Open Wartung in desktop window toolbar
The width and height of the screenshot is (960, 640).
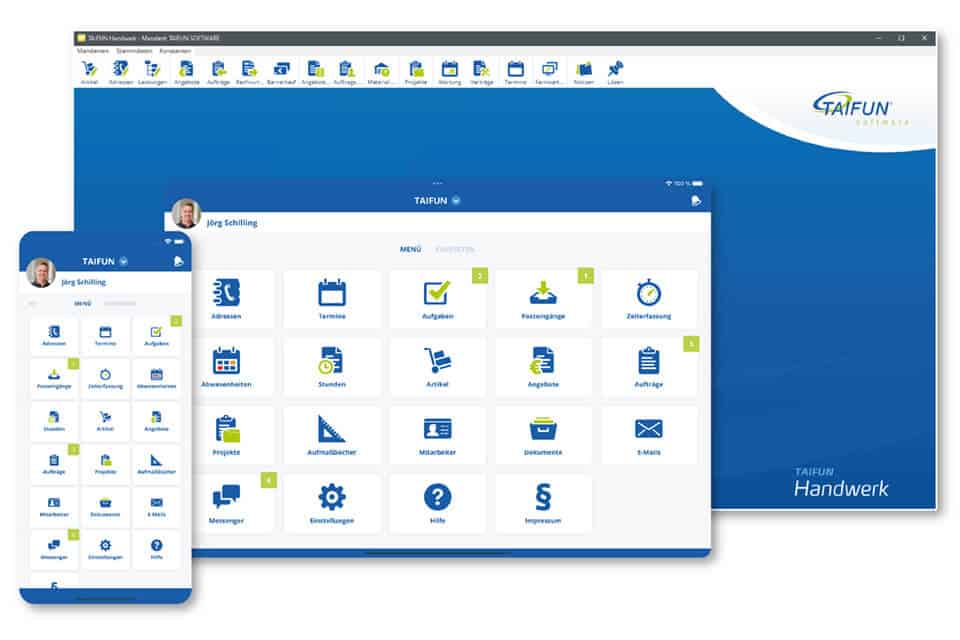click(x=449, y=72)
